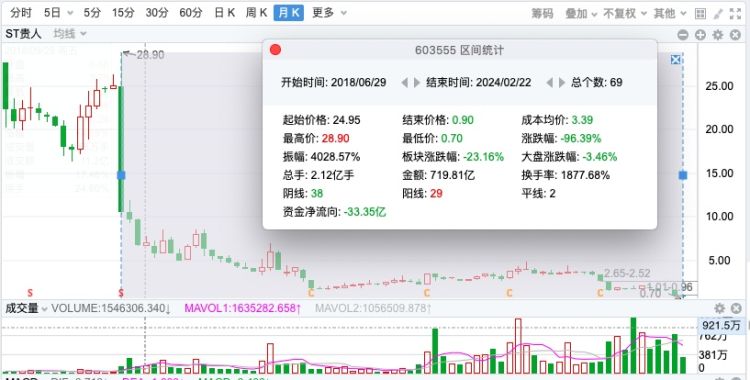Step end date 结束时间 forward
This screenshot has height=380, width=750.
click(562, 83)
